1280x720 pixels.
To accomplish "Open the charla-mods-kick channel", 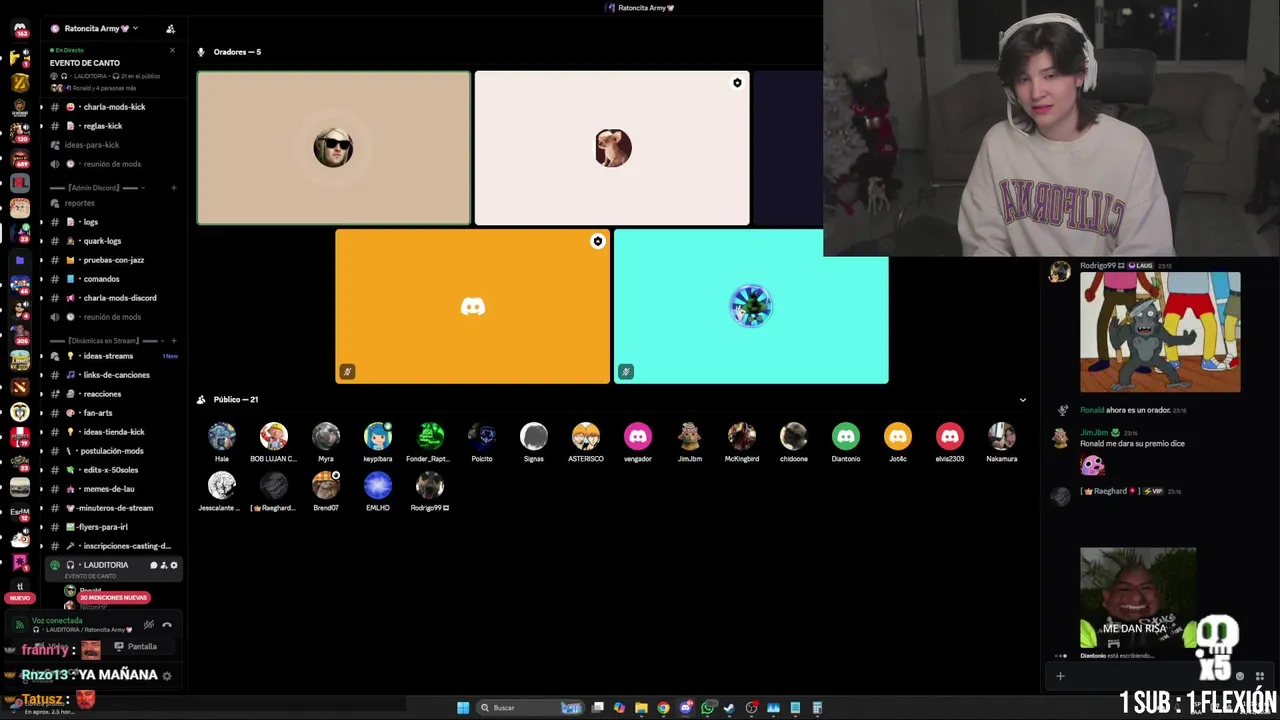I will point(113,107).
